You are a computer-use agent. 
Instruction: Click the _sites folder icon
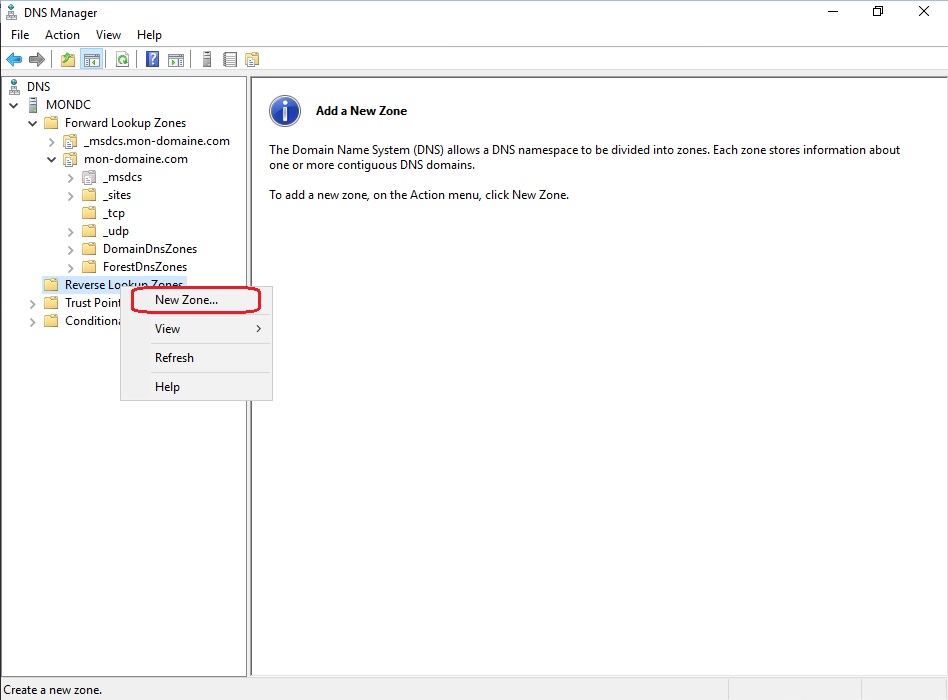[89, 195]
